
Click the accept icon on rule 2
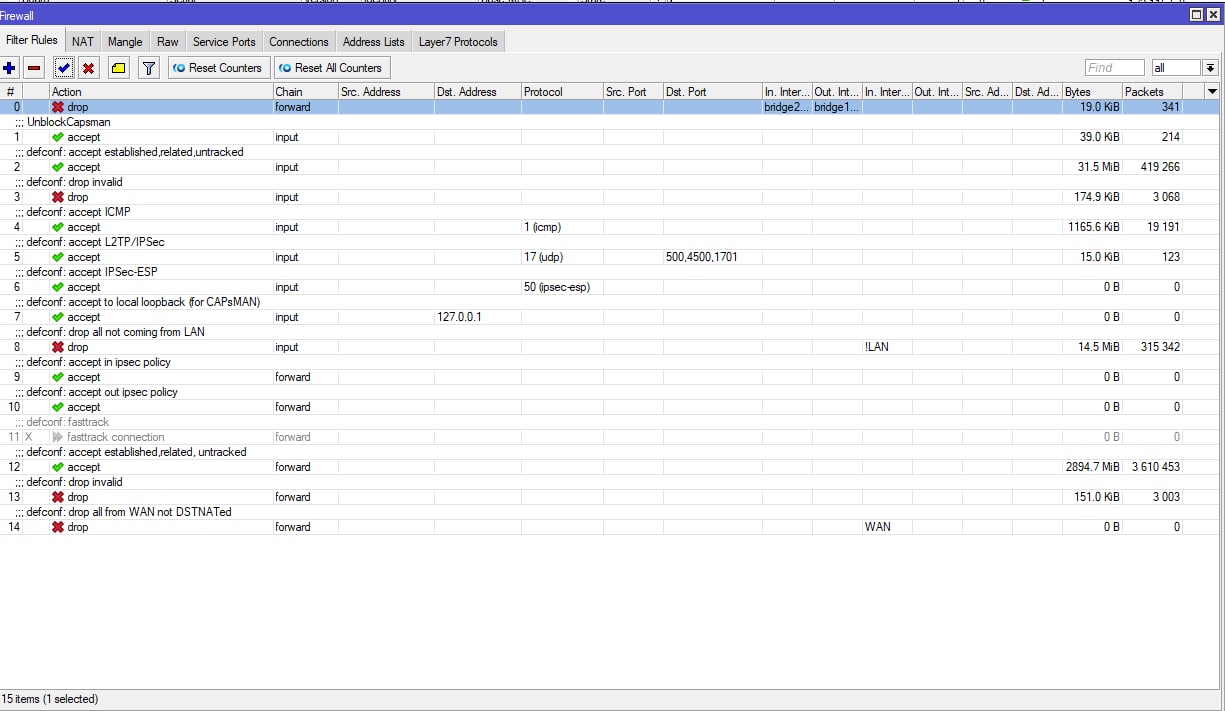click(58, 167)
